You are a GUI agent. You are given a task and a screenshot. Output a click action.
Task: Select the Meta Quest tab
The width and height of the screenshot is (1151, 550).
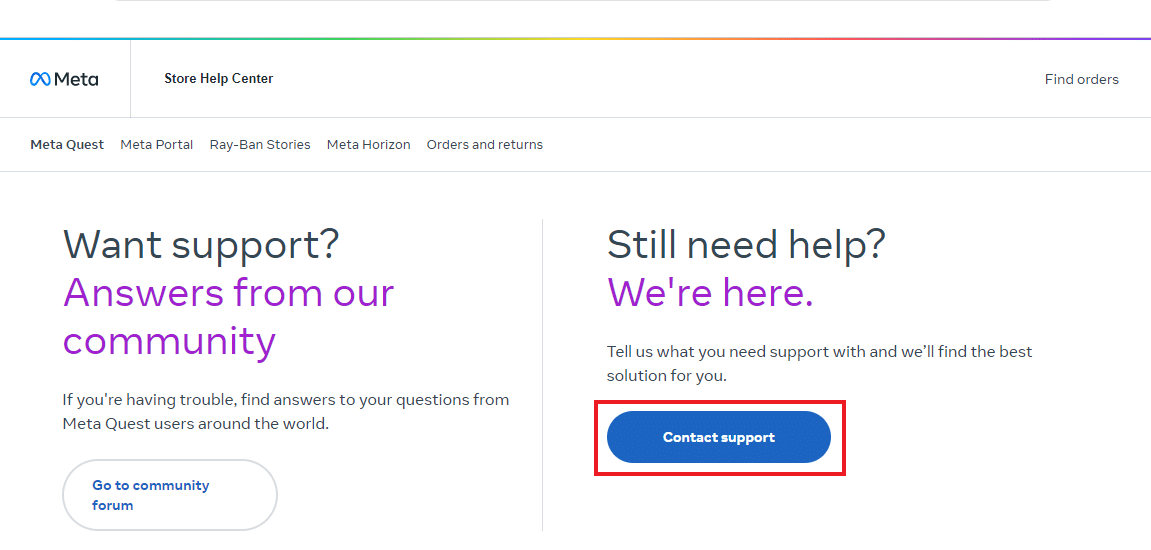pyautogui.click(x=67, y=144)
